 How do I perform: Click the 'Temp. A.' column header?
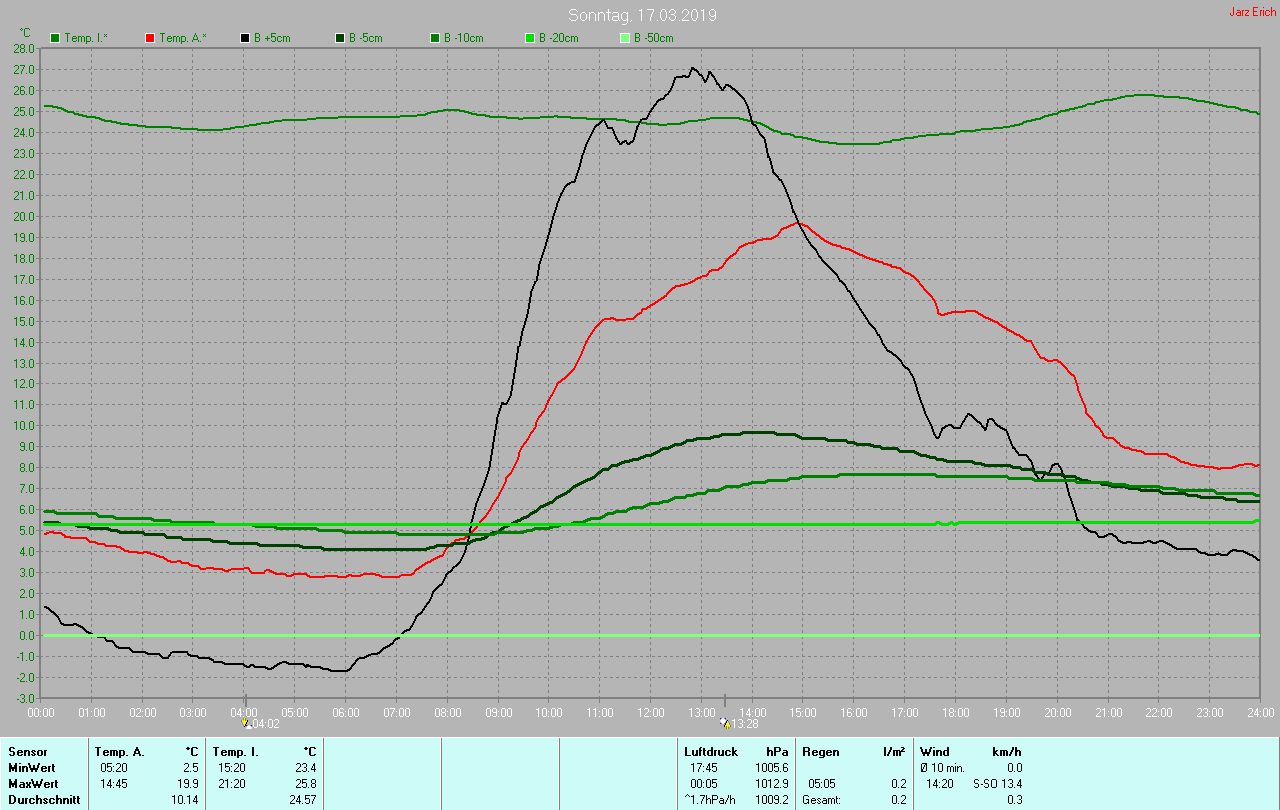[x=119, y=751]
